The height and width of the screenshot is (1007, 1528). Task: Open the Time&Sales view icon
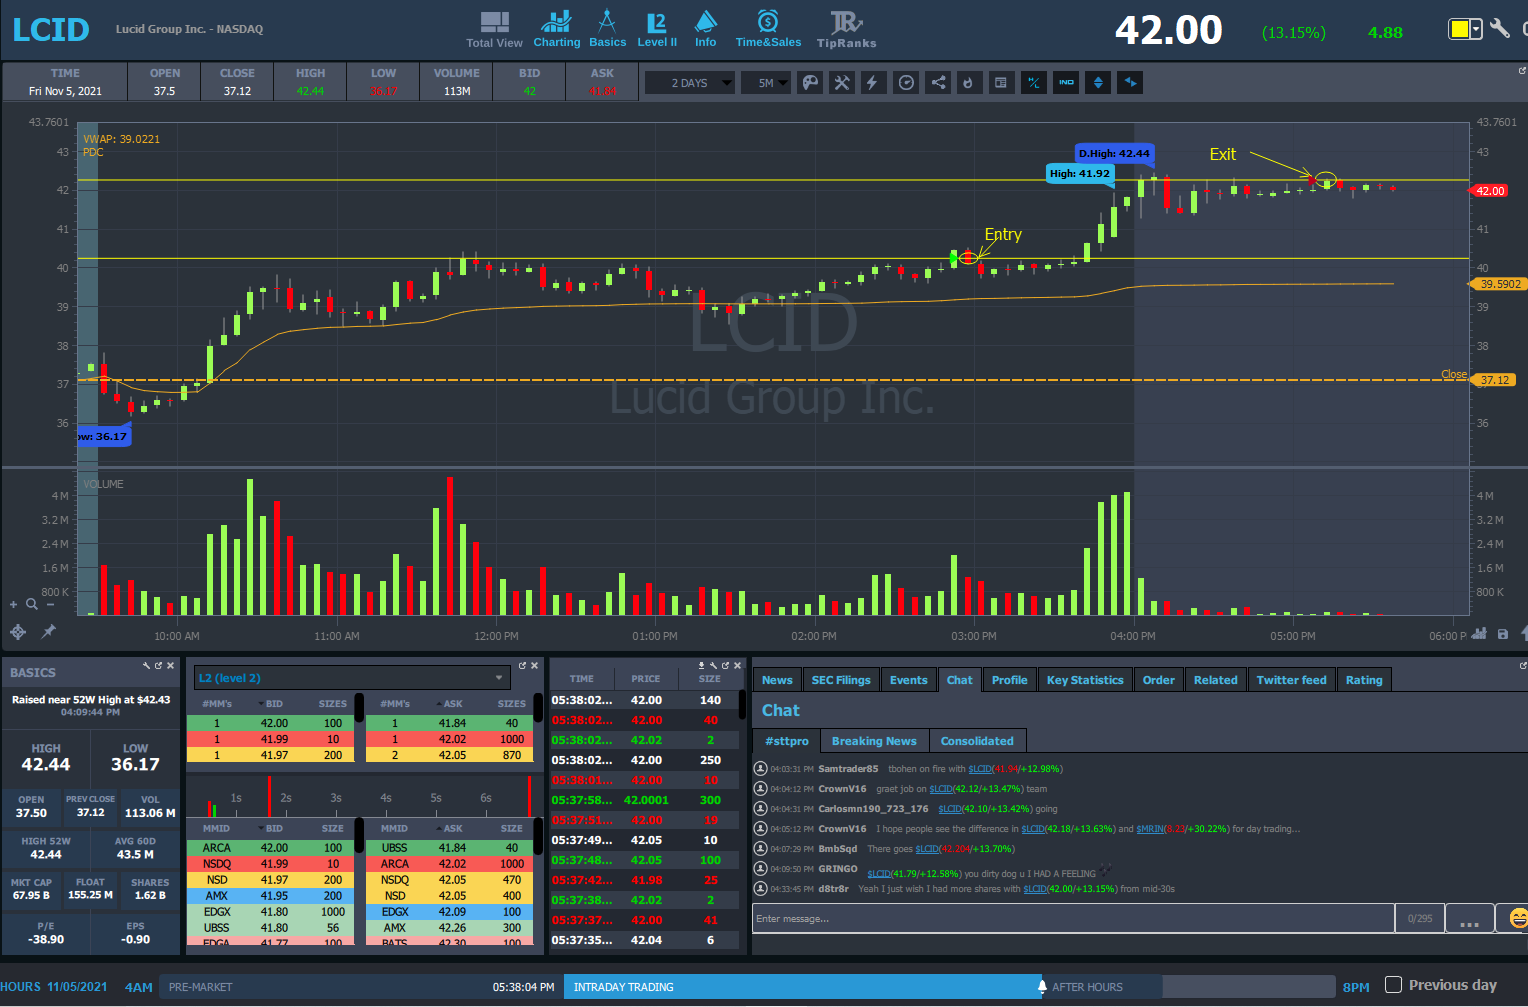[768, 30]
